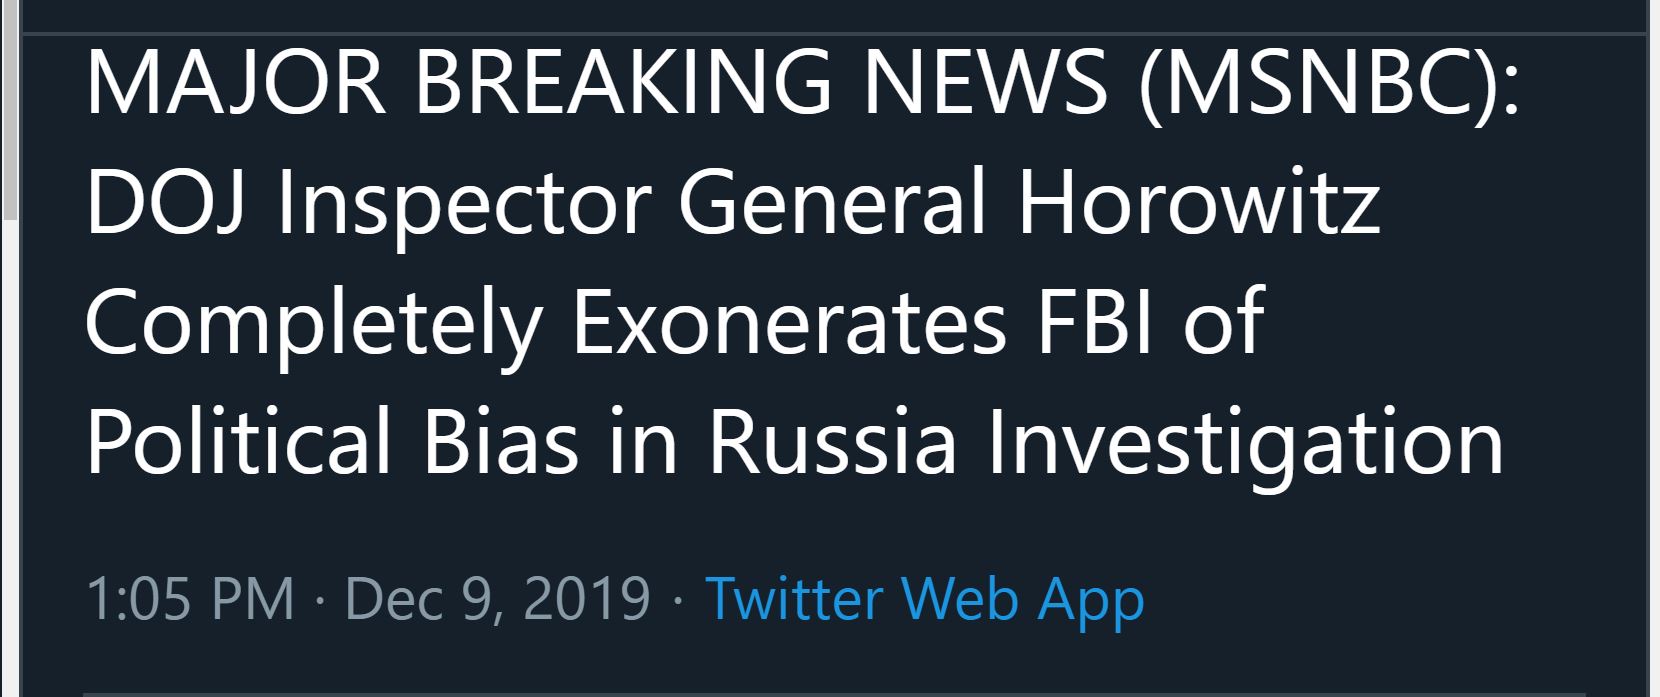The image size is (1660, 697).
Task: Click the word Twitter in source link
Action: click(x=794, y=599)
